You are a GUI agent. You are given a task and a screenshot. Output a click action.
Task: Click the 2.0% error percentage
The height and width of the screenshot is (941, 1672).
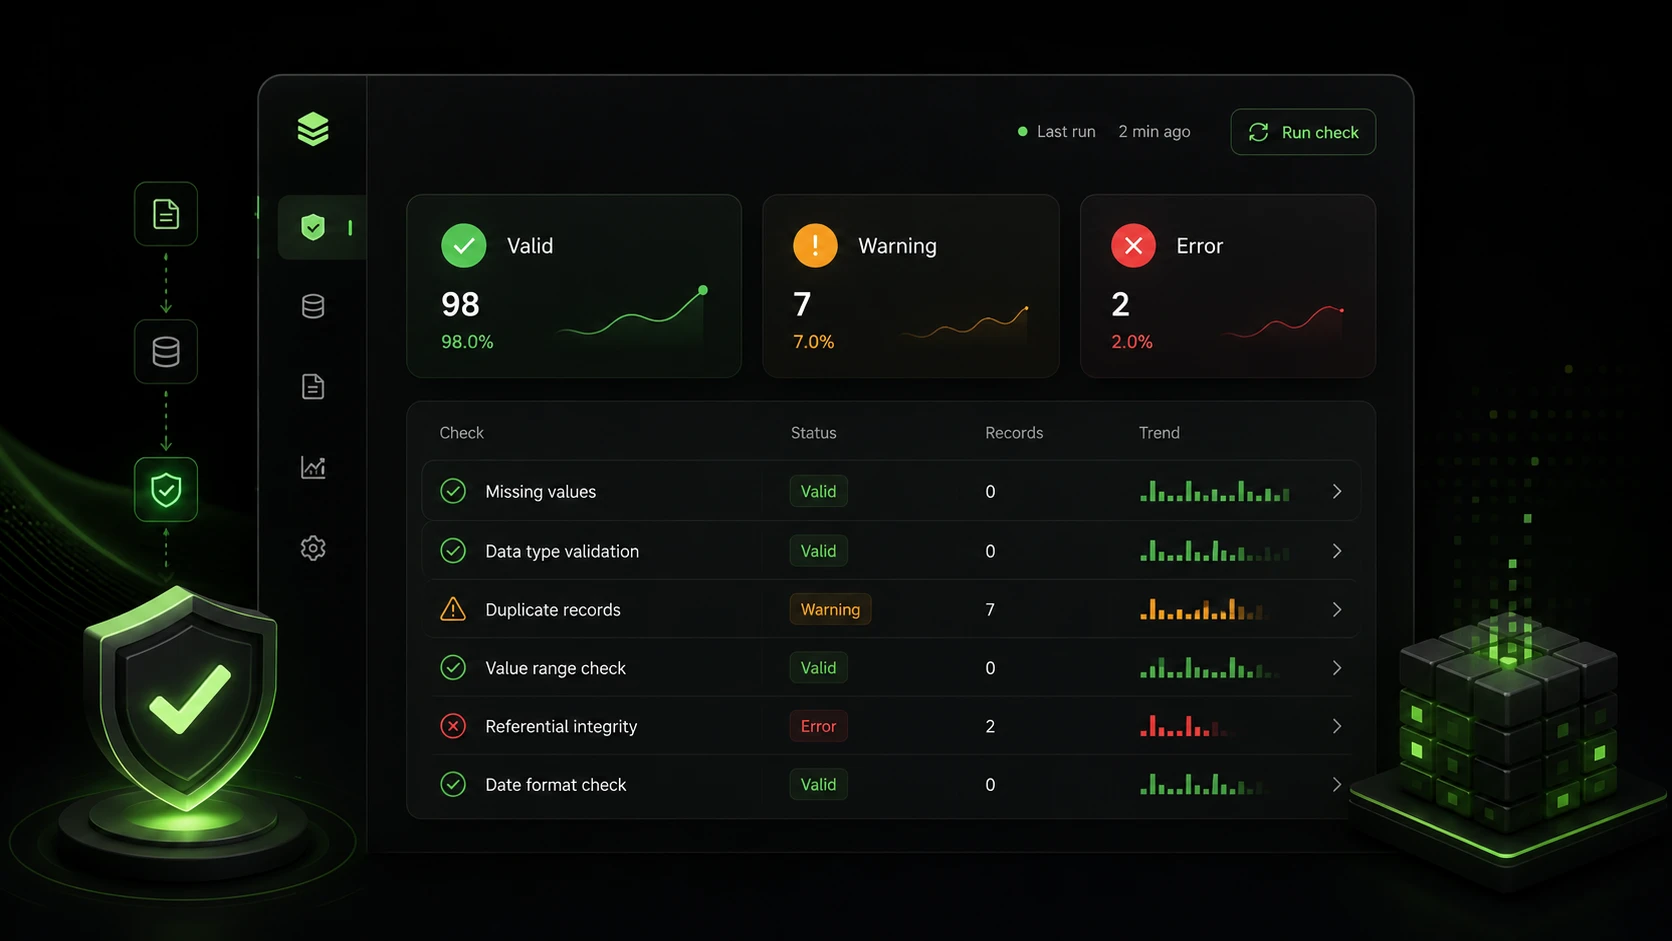[x=1132, y=342]
